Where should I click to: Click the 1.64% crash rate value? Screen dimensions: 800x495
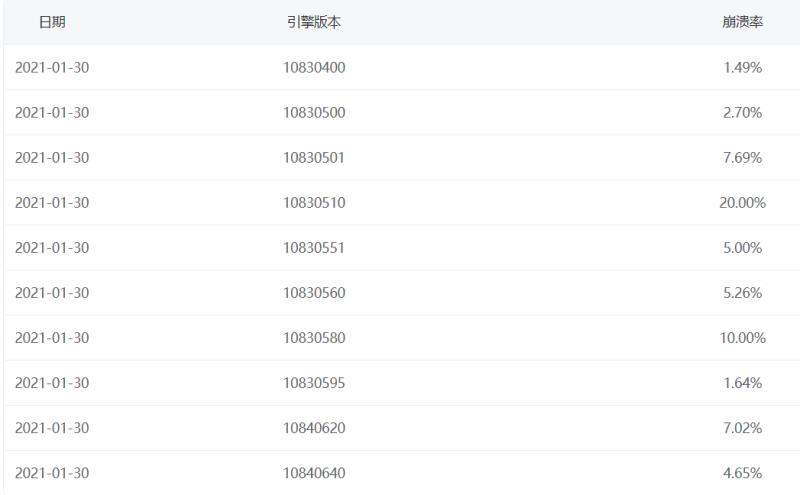coord(742,383)
